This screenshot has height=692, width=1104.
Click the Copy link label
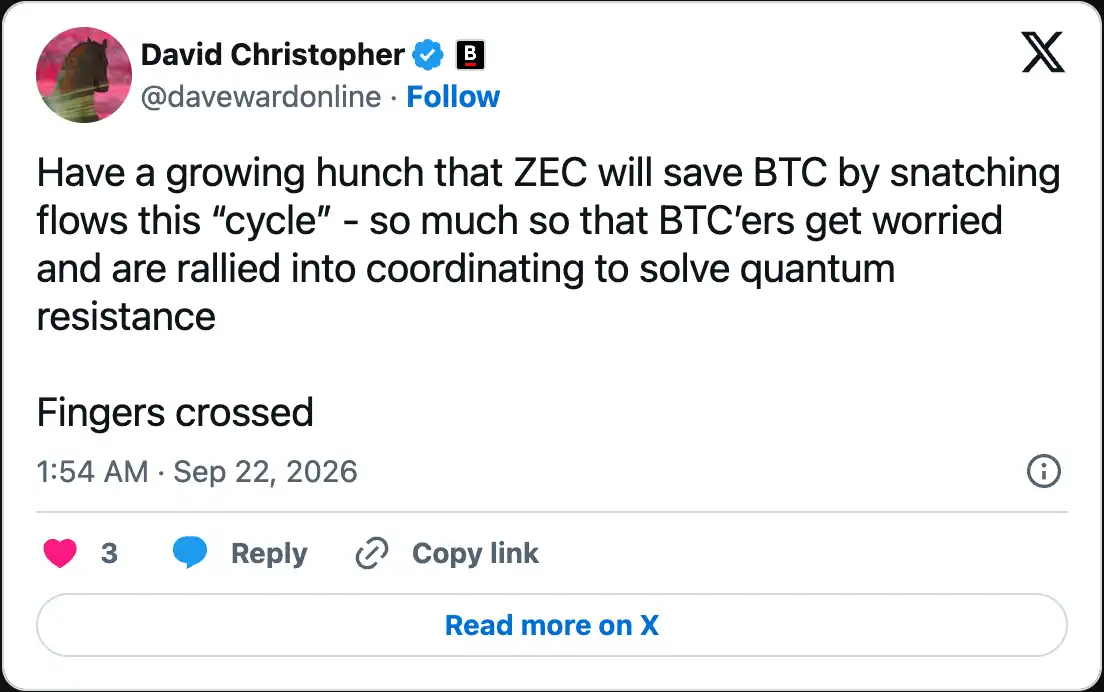coord(475,553)
